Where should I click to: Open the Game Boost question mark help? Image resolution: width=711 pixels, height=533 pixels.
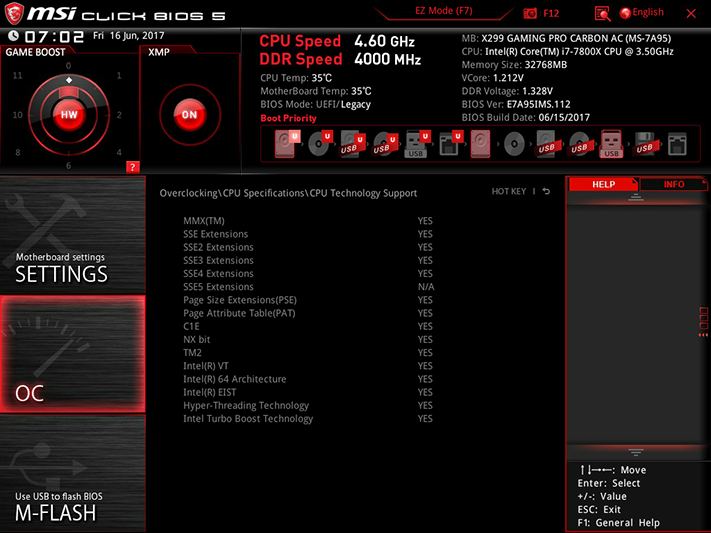132,167
